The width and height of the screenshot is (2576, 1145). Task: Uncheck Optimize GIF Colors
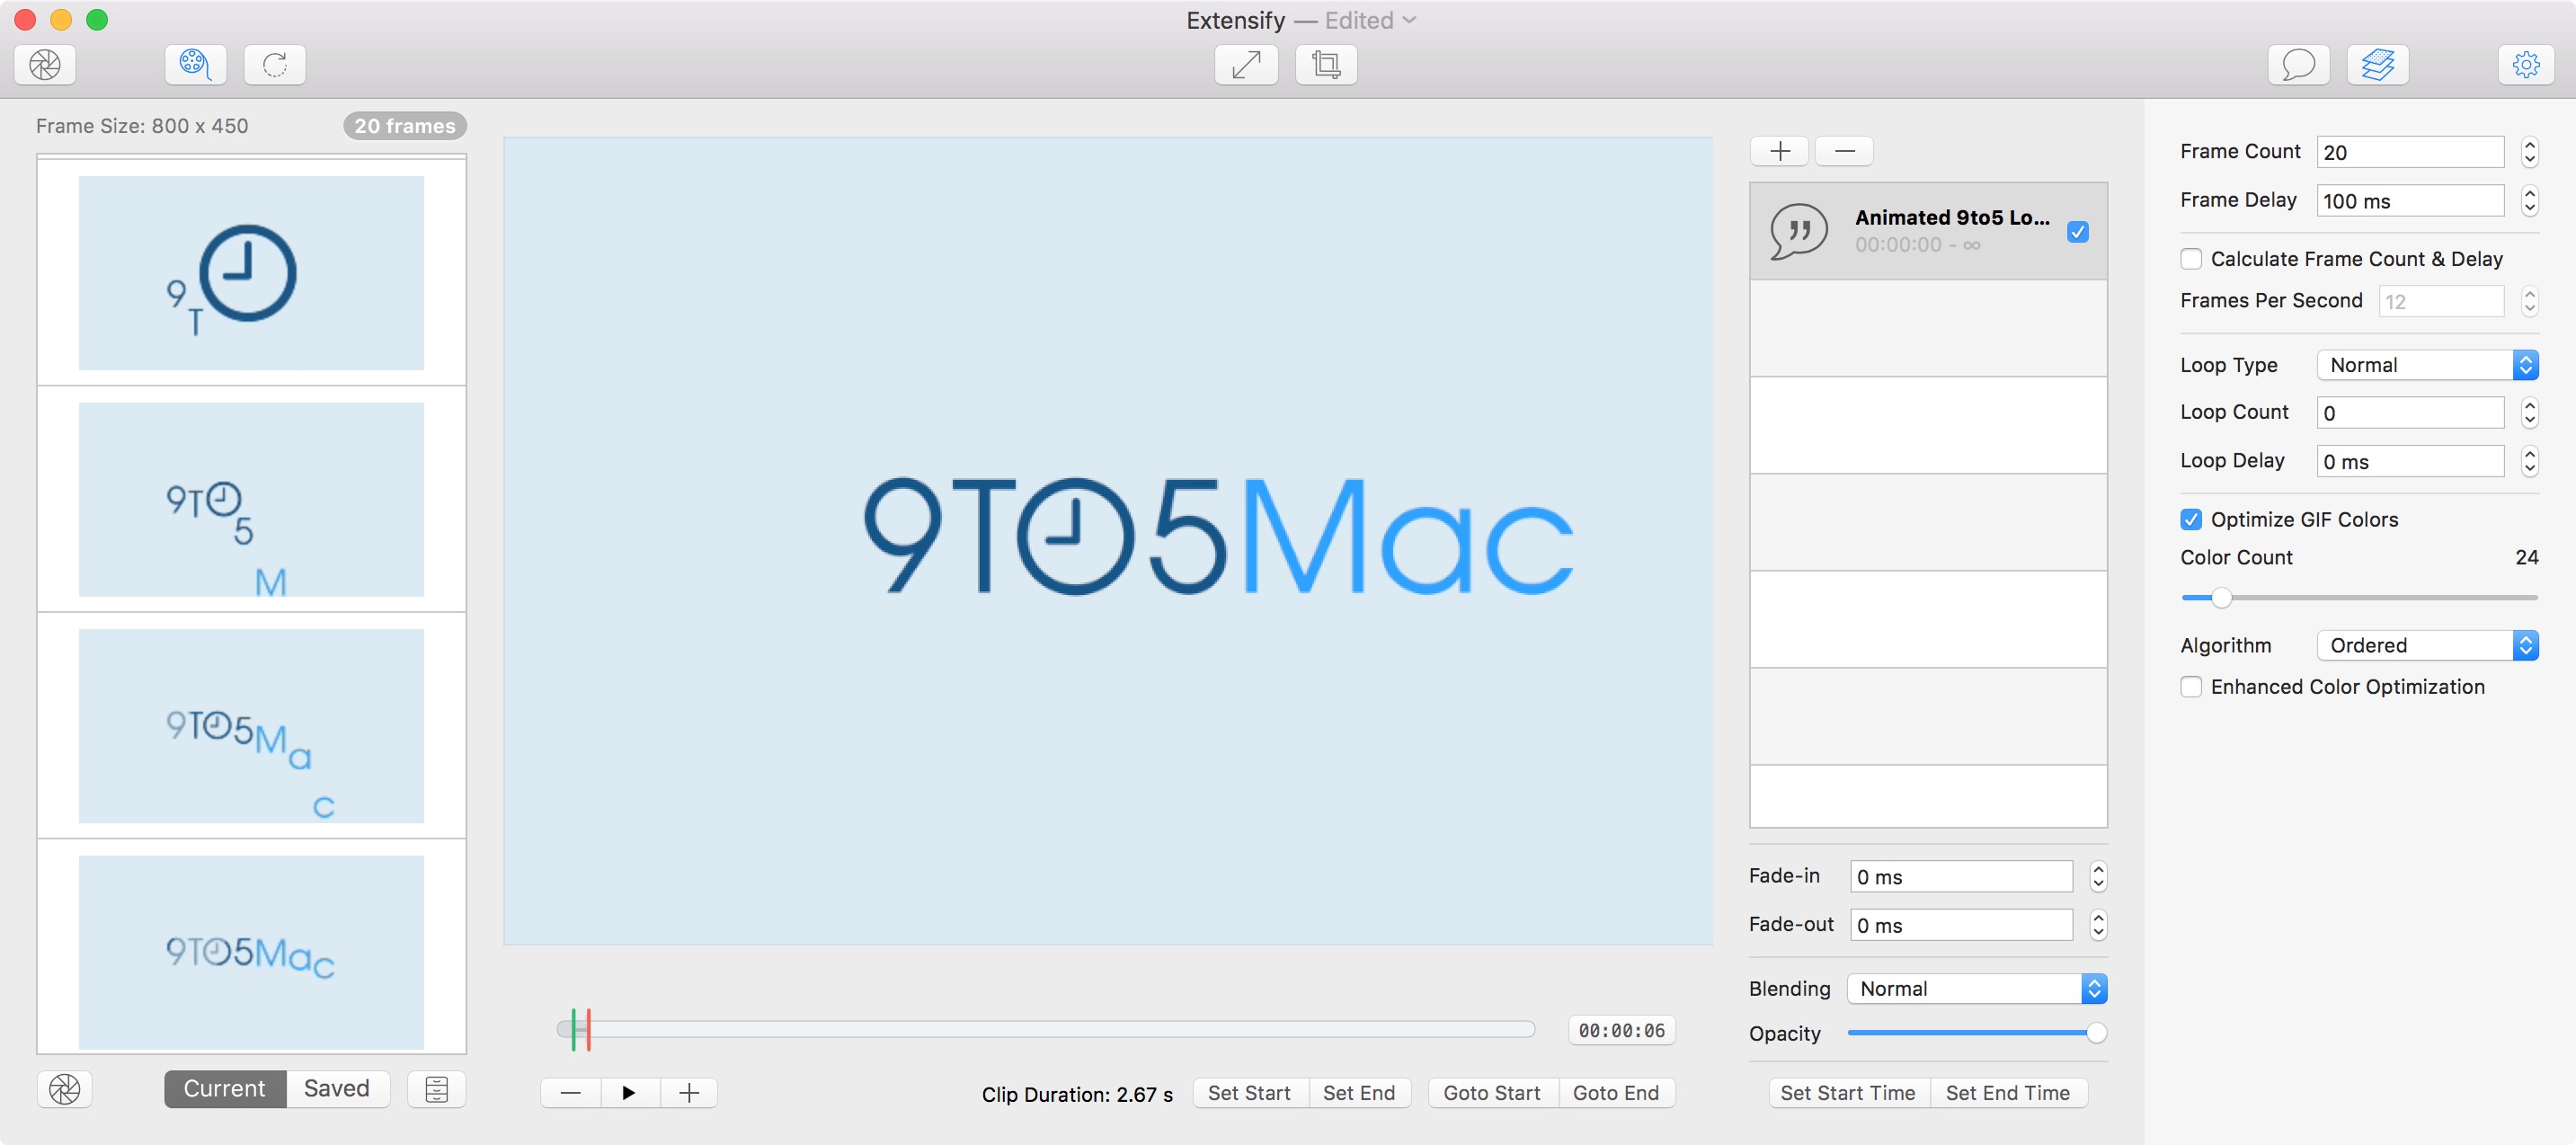(x=2191, y=519)
